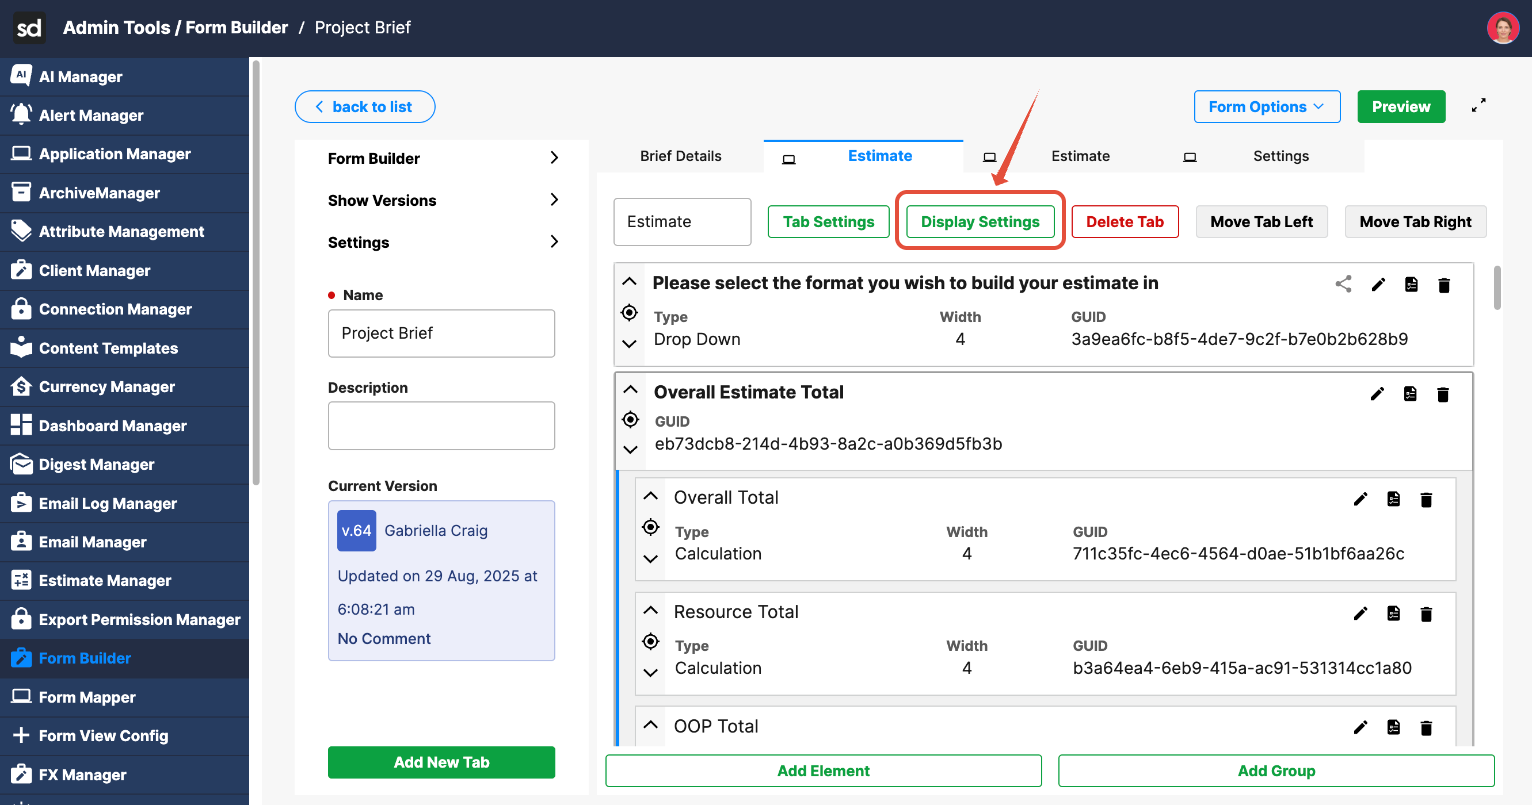Edit the 'Please select the format' element with pencil
The height and width of the screenshot is (805, 1532).
tap(1378, 284)
